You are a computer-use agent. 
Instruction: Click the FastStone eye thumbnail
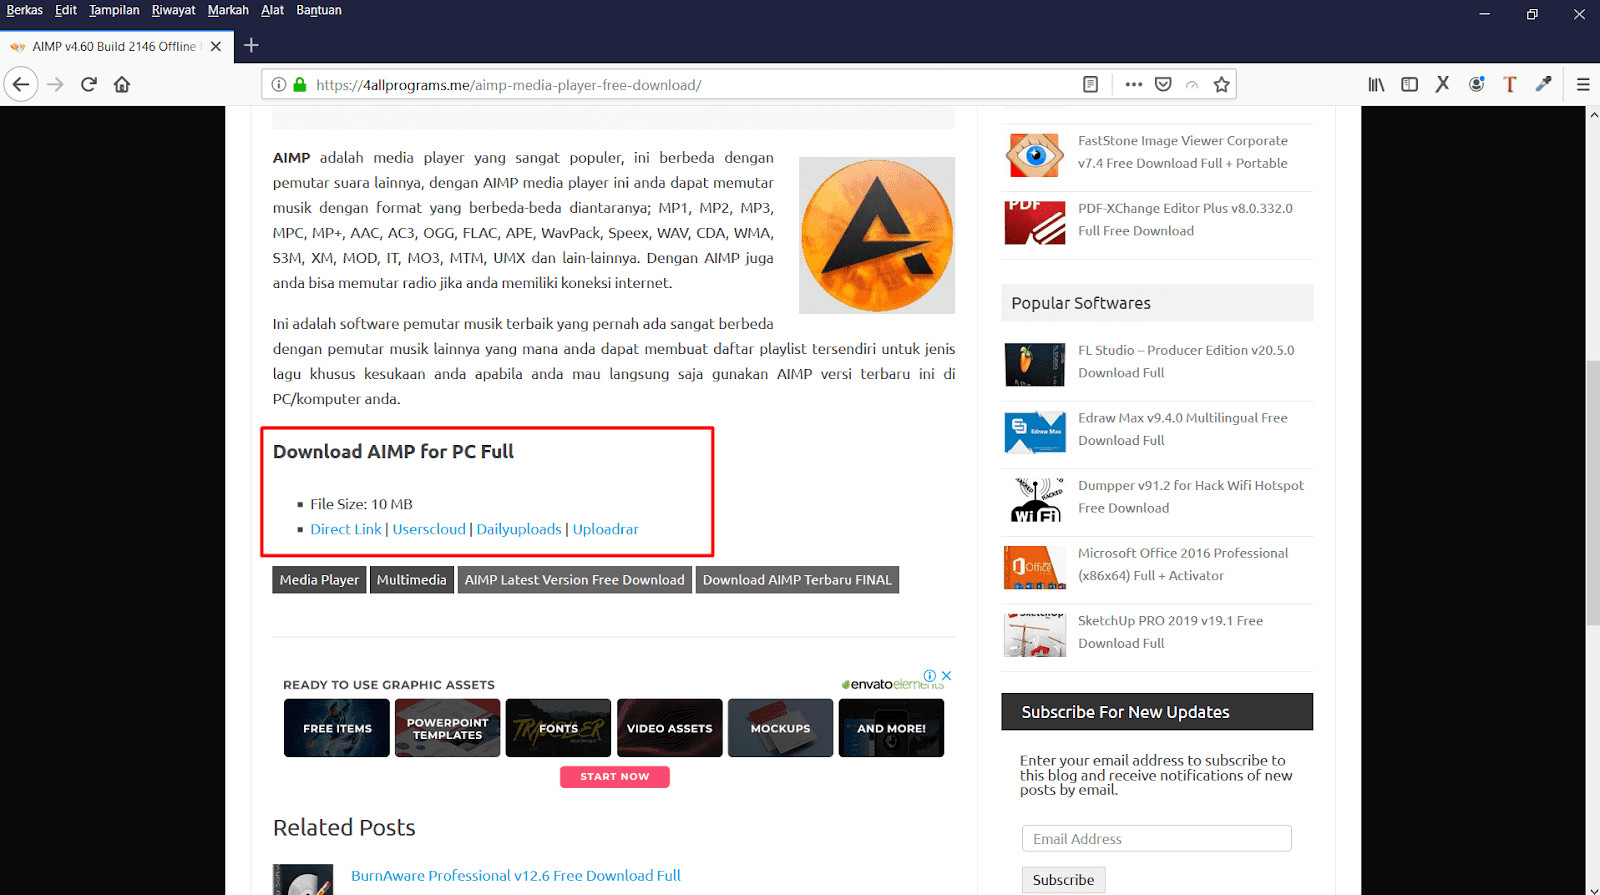tap(1034, 155)
